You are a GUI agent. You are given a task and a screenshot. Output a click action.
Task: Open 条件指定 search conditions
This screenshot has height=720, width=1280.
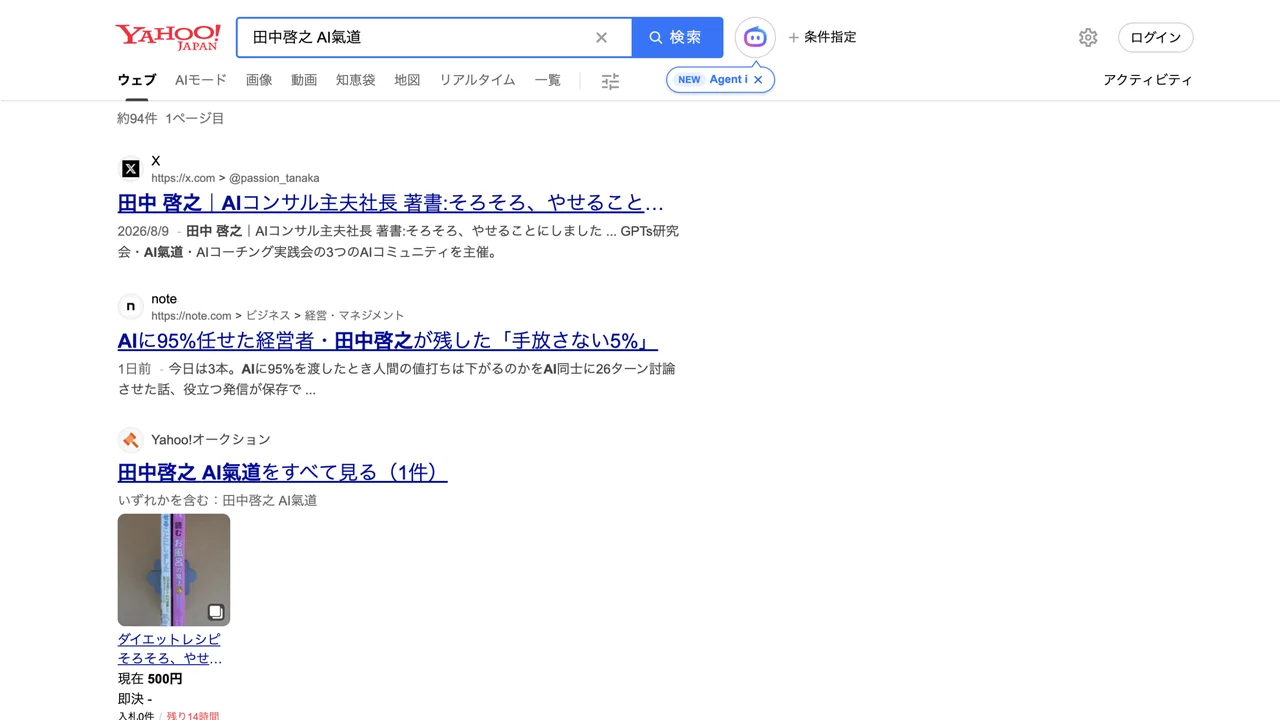point(822,37)
